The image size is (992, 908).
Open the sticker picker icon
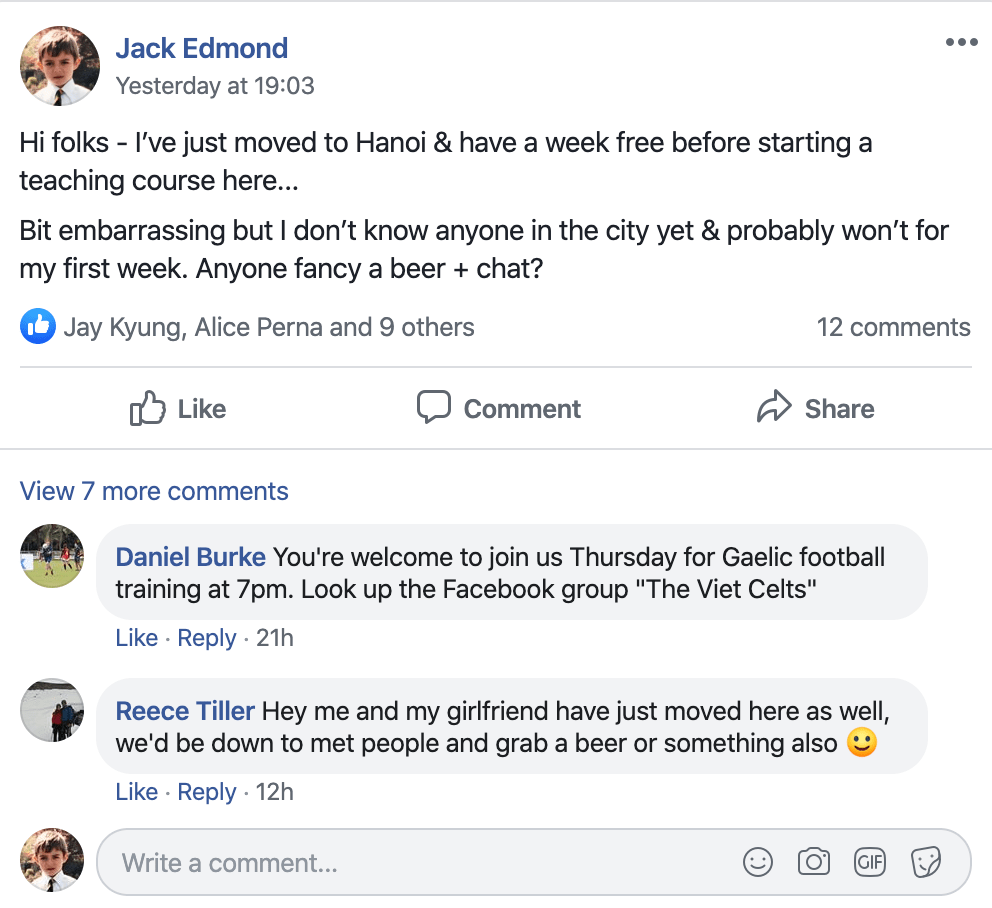tap(926, 861)
